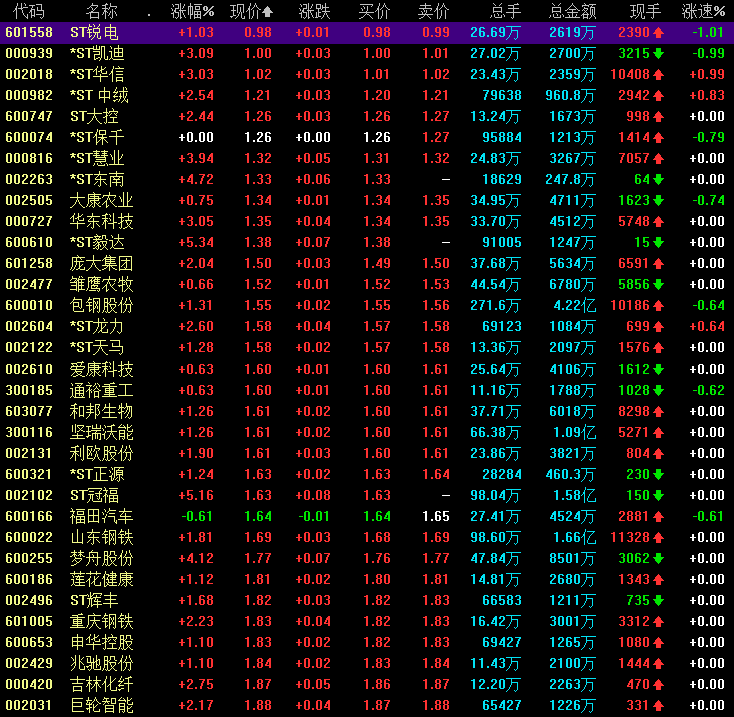Select *ST毅达 stock name
Screen dimensions: 734x717
97,242
